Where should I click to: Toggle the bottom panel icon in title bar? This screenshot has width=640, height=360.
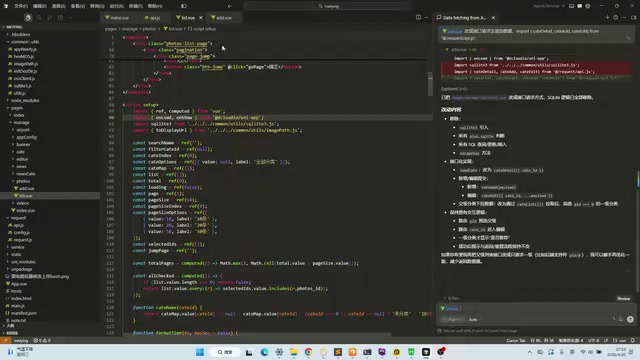click(571, 6)
